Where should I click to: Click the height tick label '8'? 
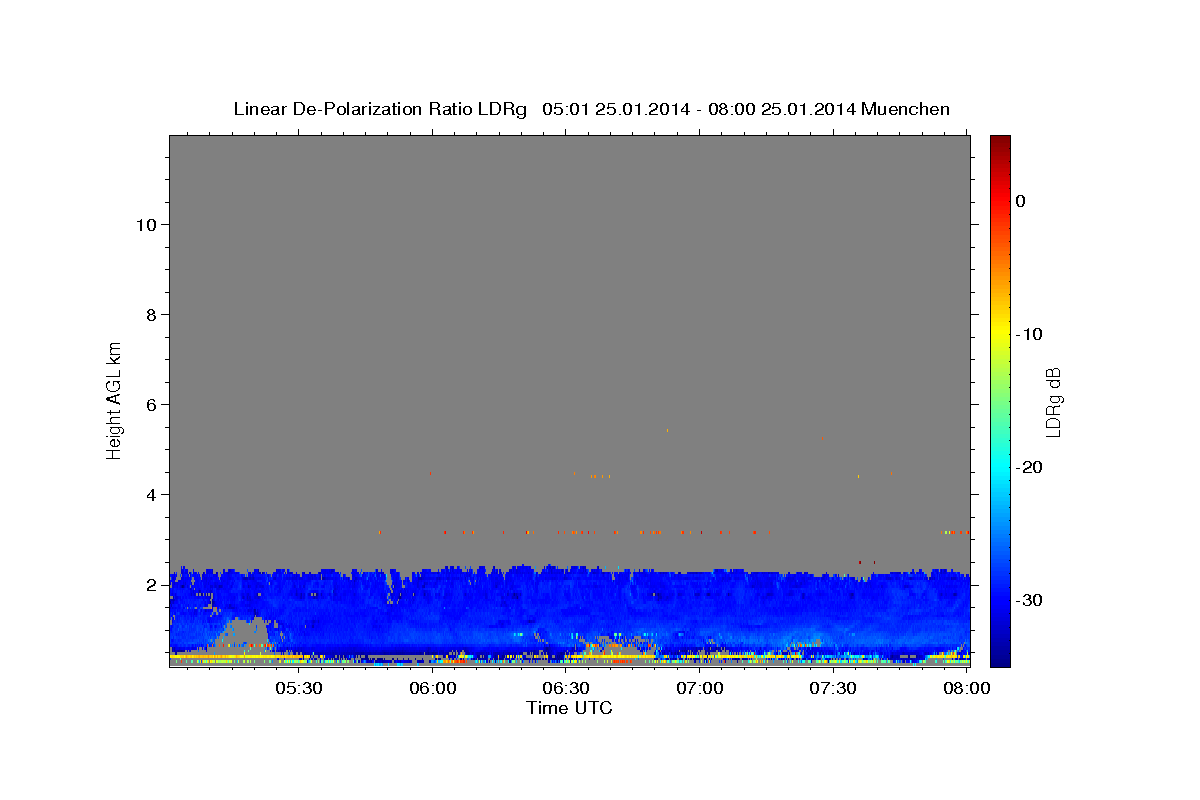152,315
